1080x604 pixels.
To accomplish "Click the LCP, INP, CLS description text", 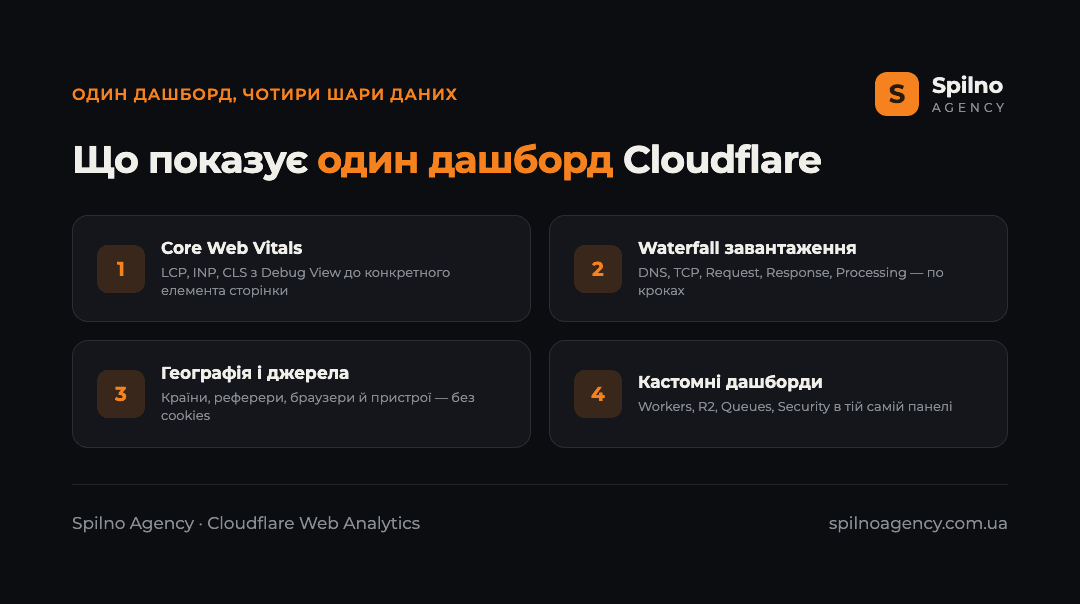I will pyautogui.click(x=305, y=282).
